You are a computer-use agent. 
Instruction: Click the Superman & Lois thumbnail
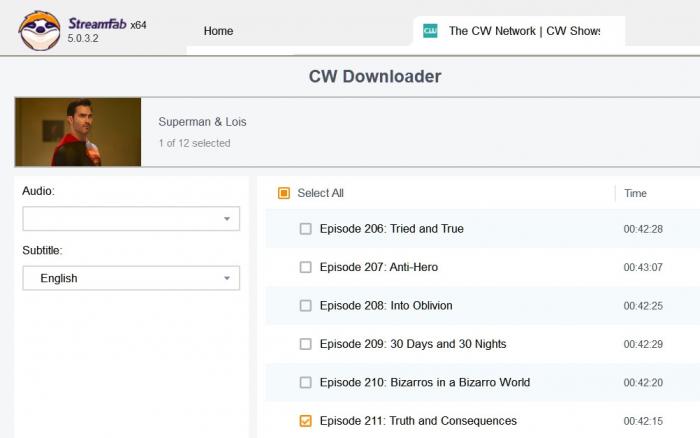click(78, 132)
